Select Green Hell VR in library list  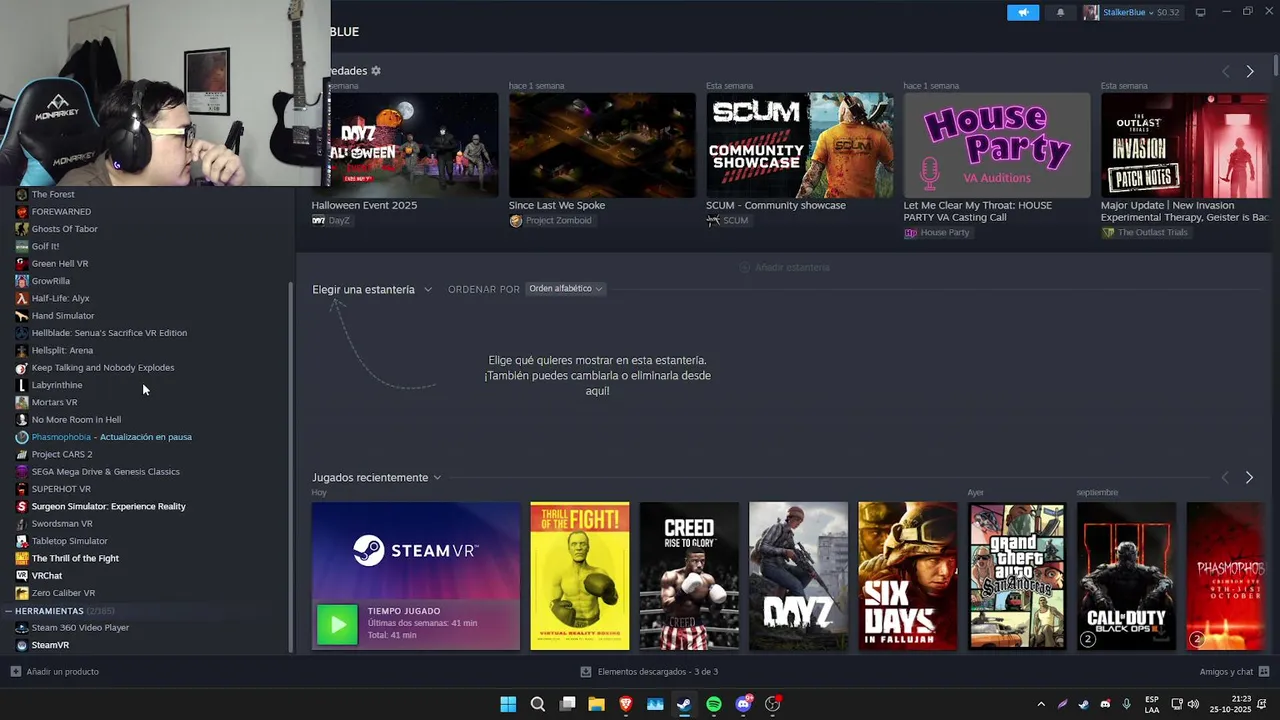(60, 264)
